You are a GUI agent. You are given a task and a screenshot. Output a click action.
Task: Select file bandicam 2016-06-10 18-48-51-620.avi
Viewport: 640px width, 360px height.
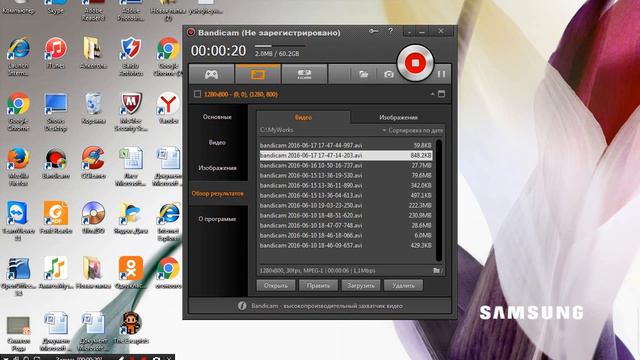346,215
